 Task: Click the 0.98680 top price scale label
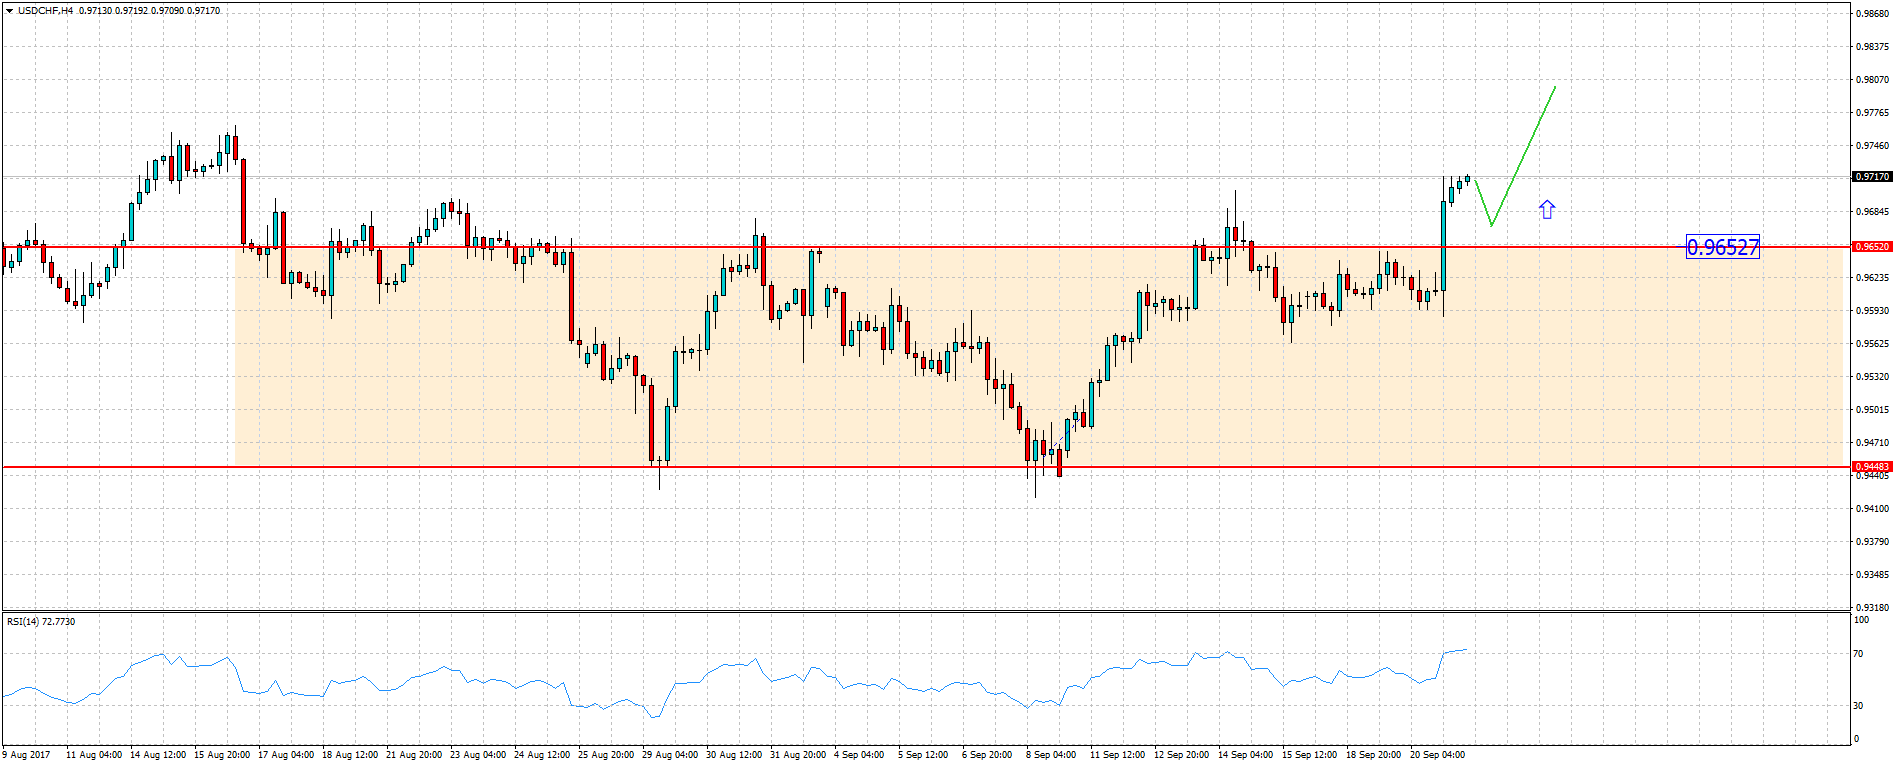pos(1872,14)
